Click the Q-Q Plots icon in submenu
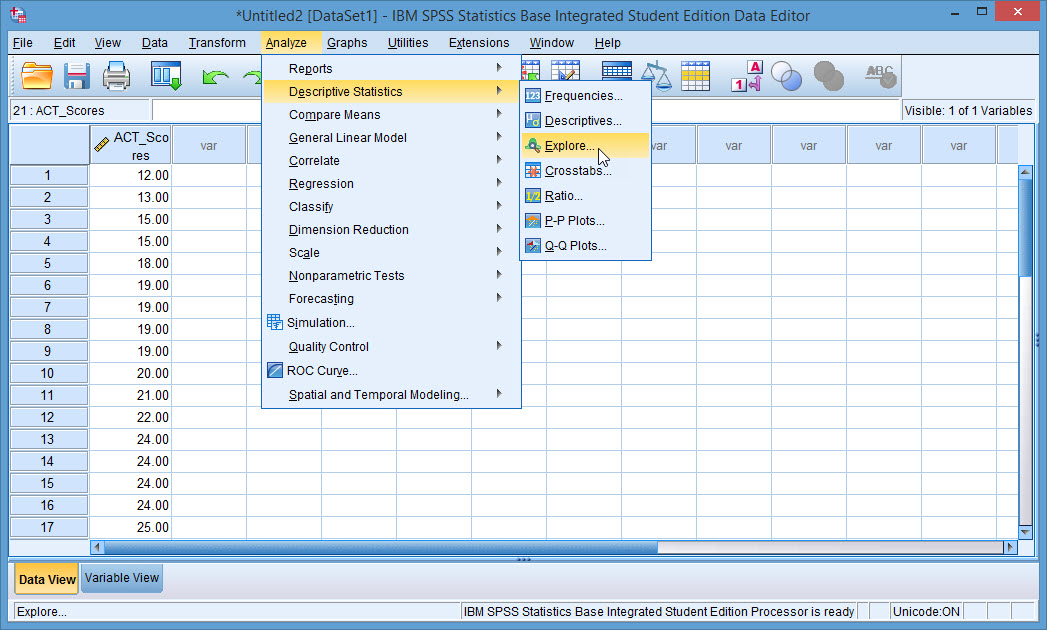Screen dimensions: 1047x630 point(532,245)
